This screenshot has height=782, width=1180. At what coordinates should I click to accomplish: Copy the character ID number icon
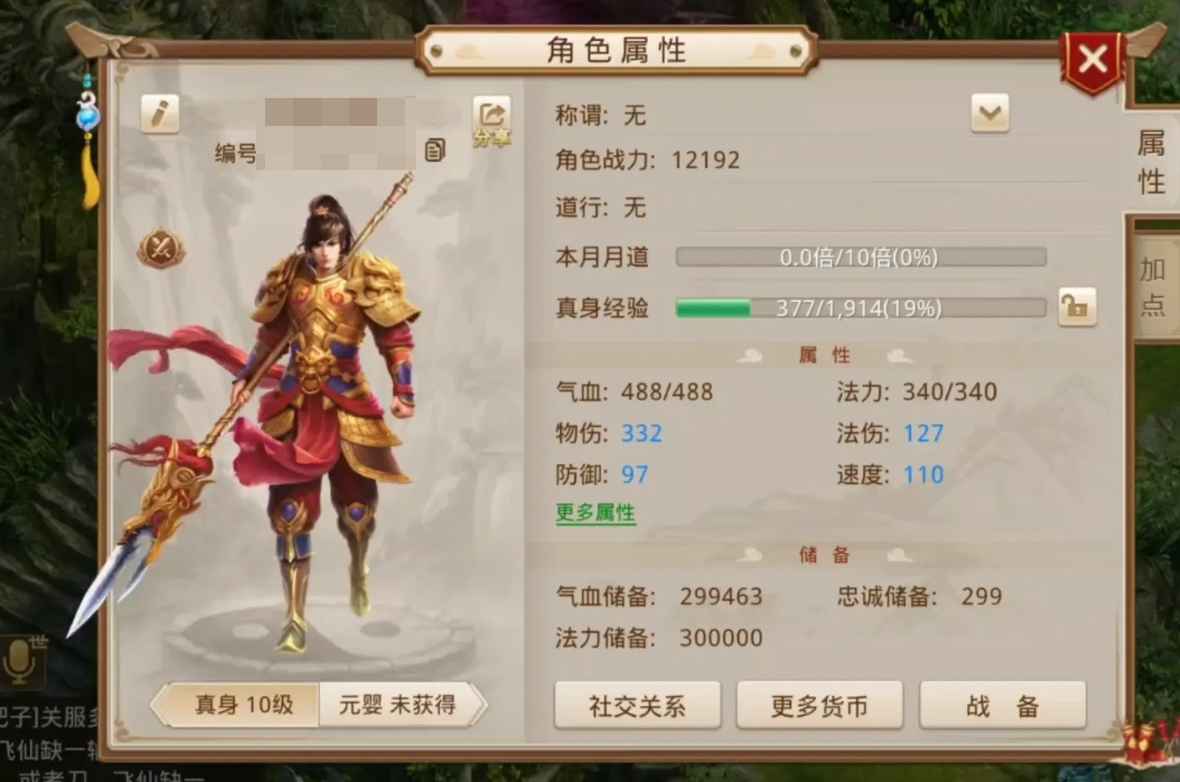coord(435,150)
